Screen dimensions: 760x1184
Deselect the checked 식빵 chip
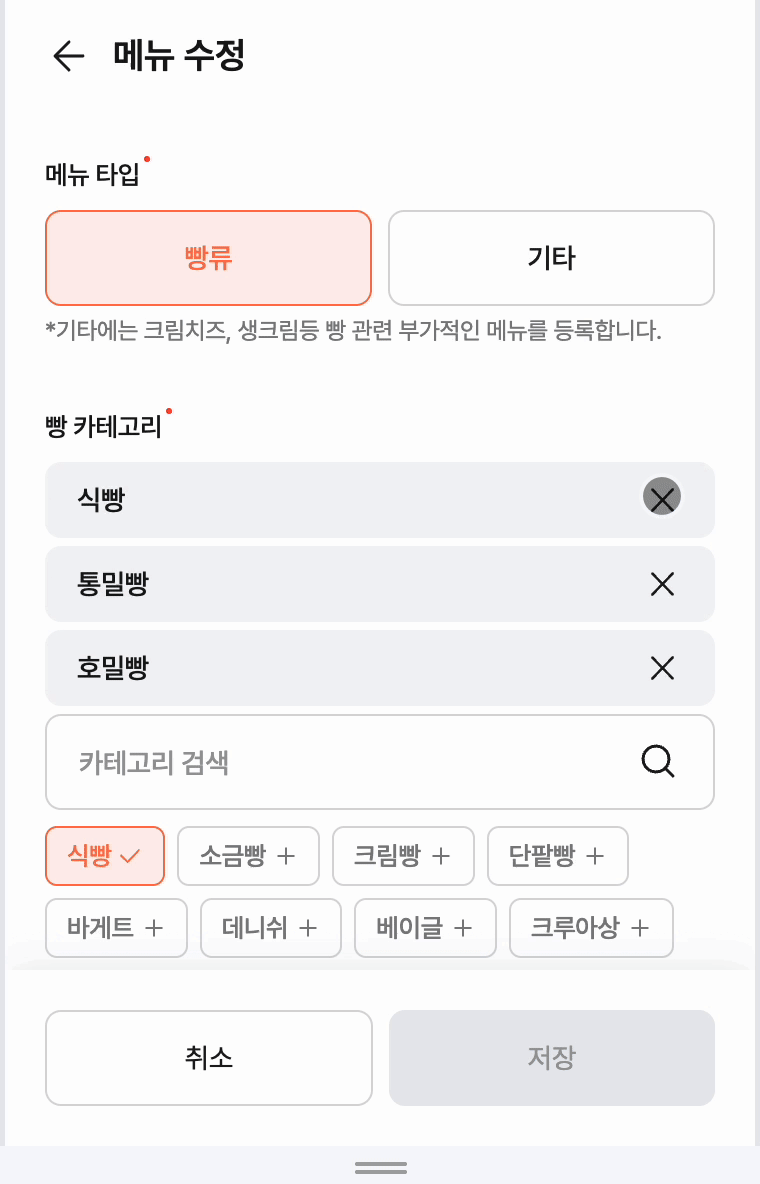pyautogui.click(x=105, y=856)
